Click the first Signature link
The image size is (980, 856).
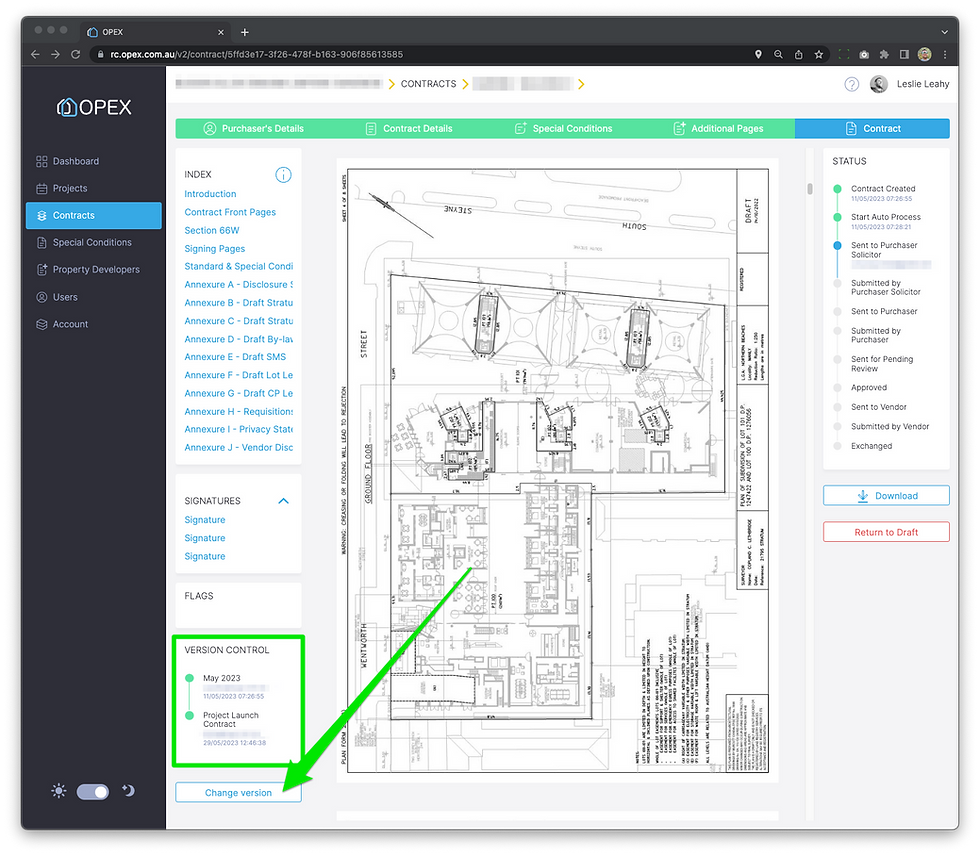coord(204,520)
